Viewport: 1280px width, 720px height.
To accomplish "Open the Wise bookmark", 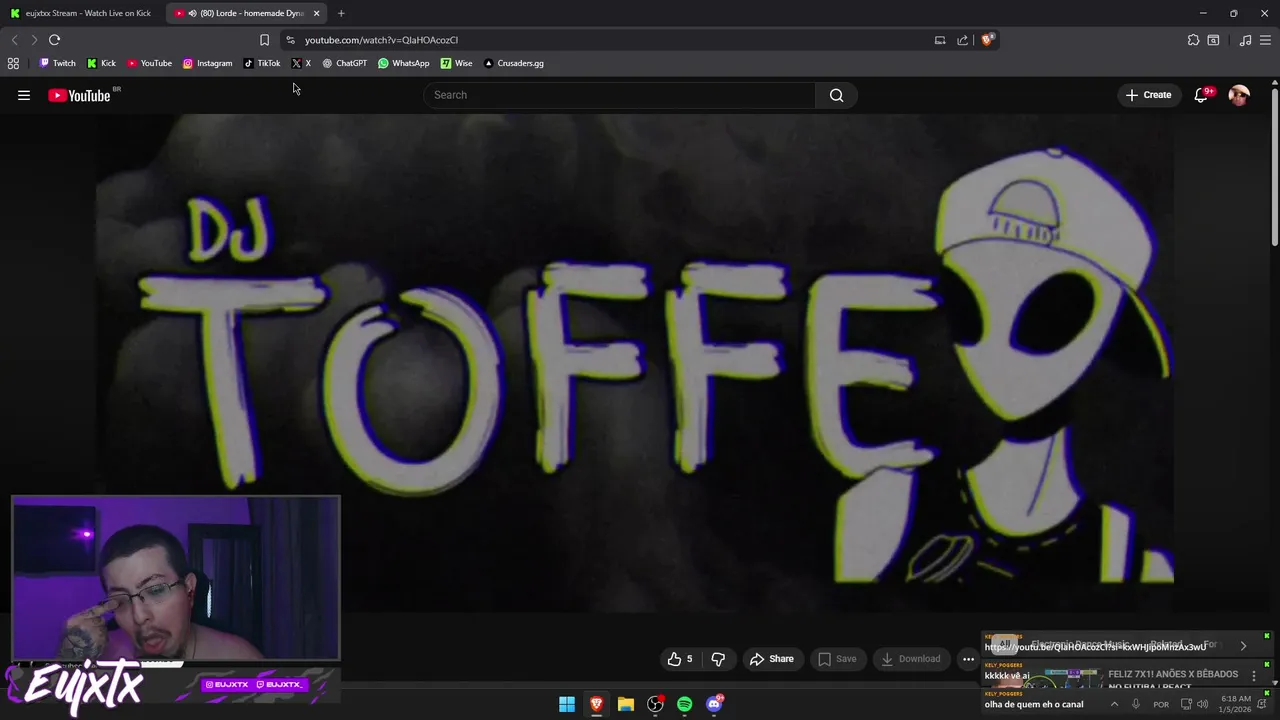I will pos(456,63).
